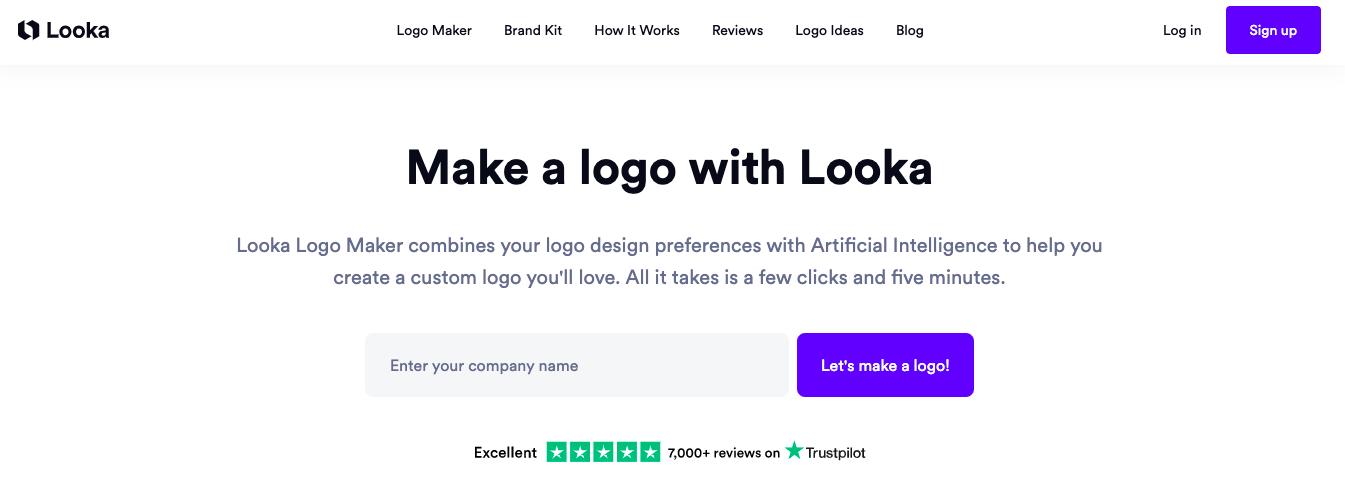Click the third green rating star
The height and width of the screenshot is (503, 1345).
coord(603,452)
